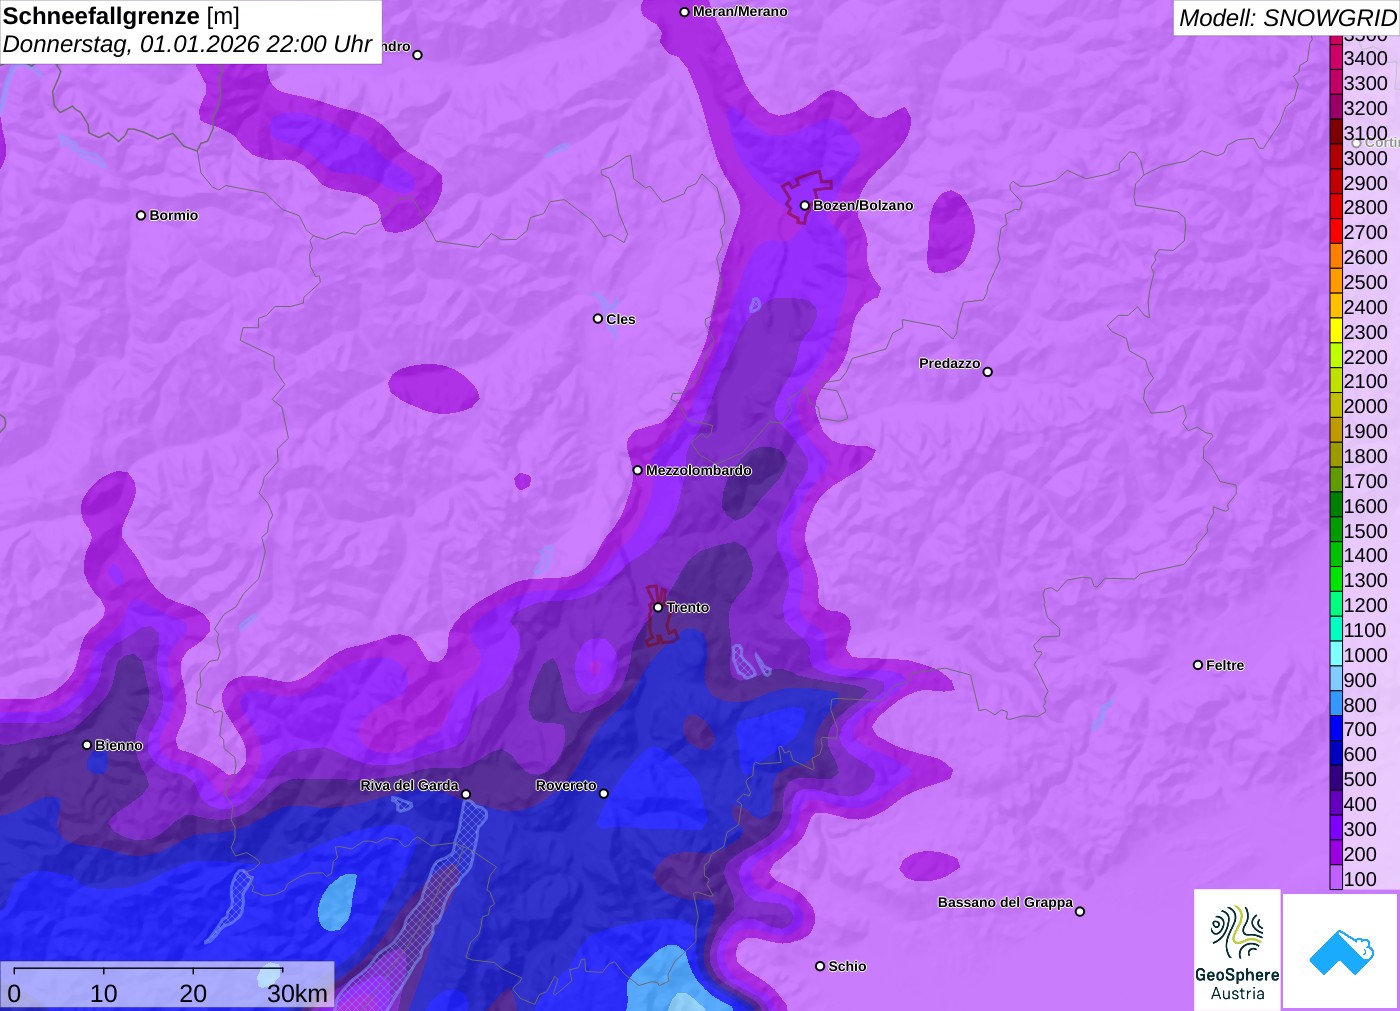Pick the 2700 m red legend swatch
The height and width of the screenshot is (1011, 1400).
[1336, 231]
